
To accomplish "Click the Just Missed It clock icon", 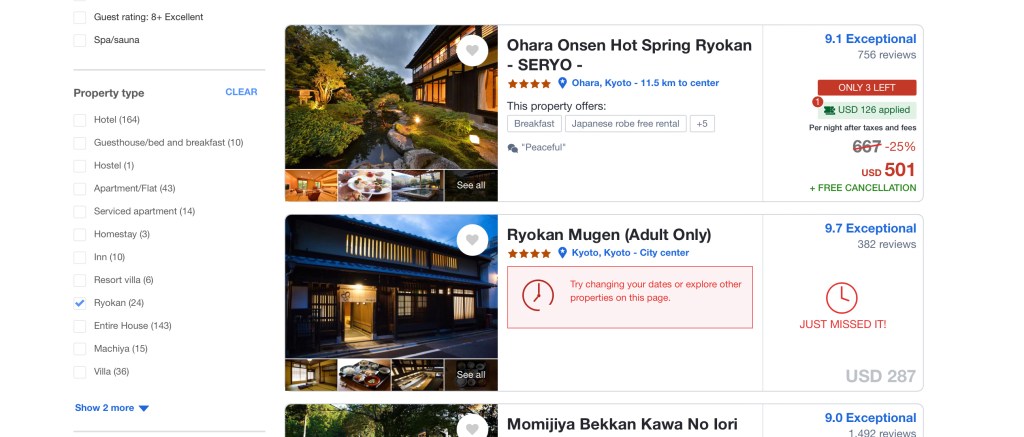I will (x=842, y=298).
